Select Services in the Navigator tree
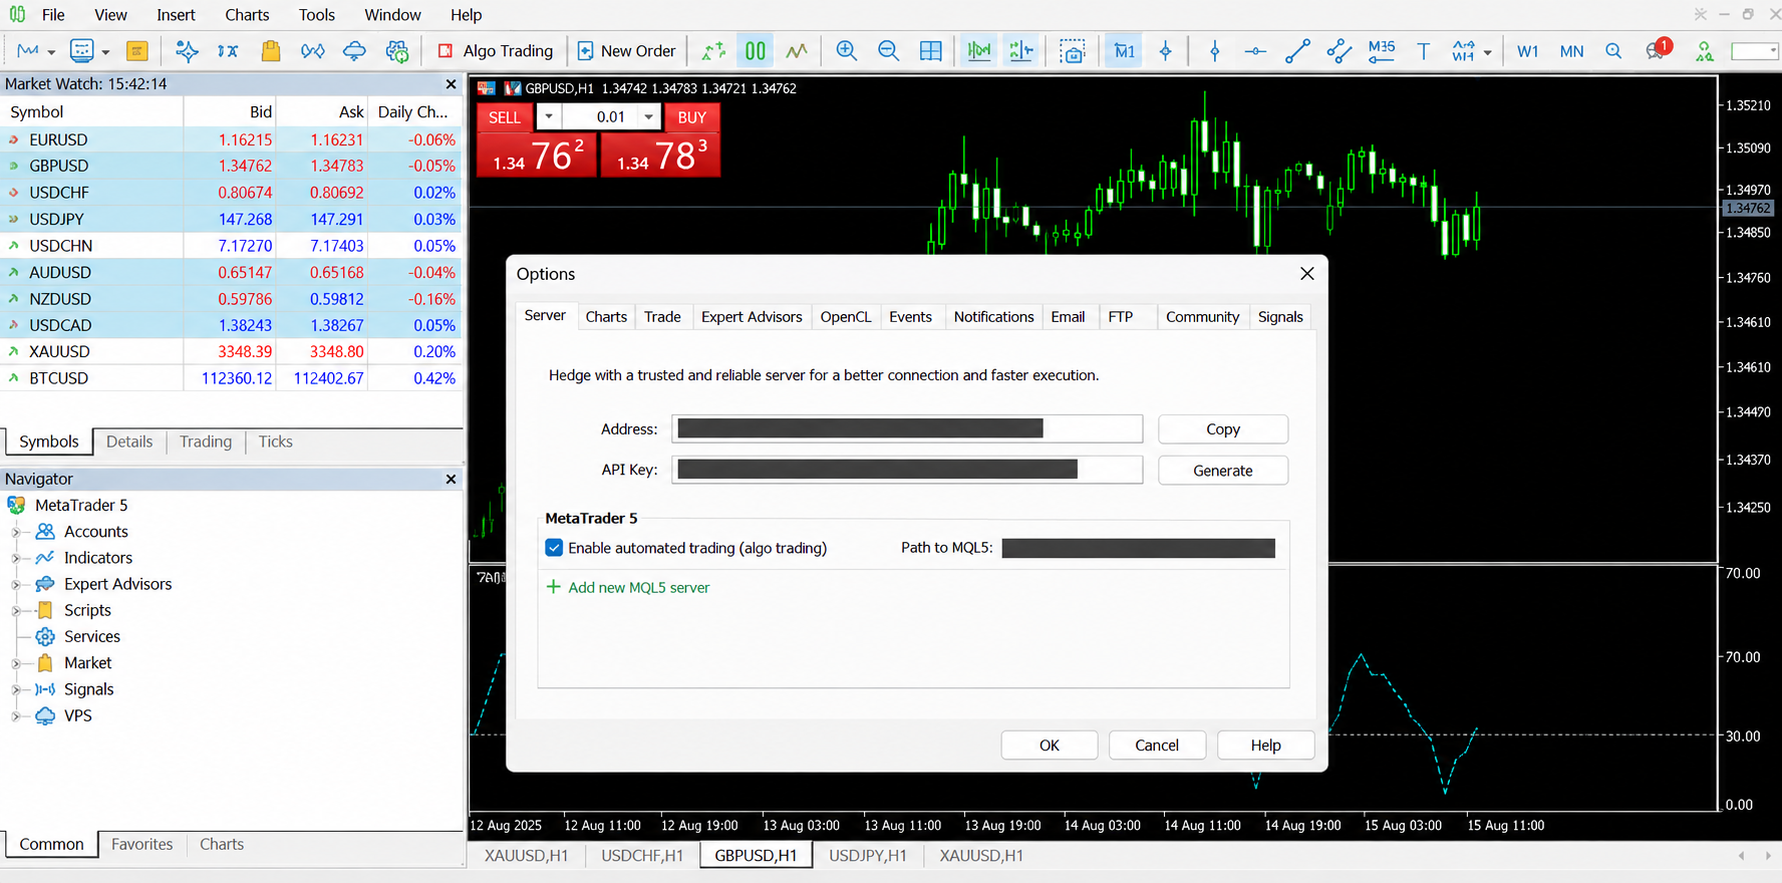Viewport: 1782px width, 883px height. tap(92, 637)
